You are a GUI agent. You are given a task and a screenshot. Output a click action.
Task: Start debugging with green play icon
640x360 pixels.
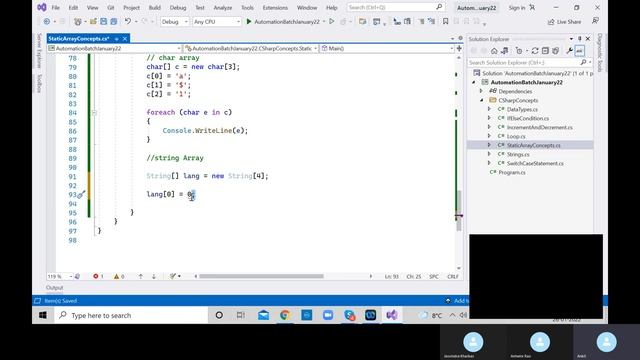249,22
